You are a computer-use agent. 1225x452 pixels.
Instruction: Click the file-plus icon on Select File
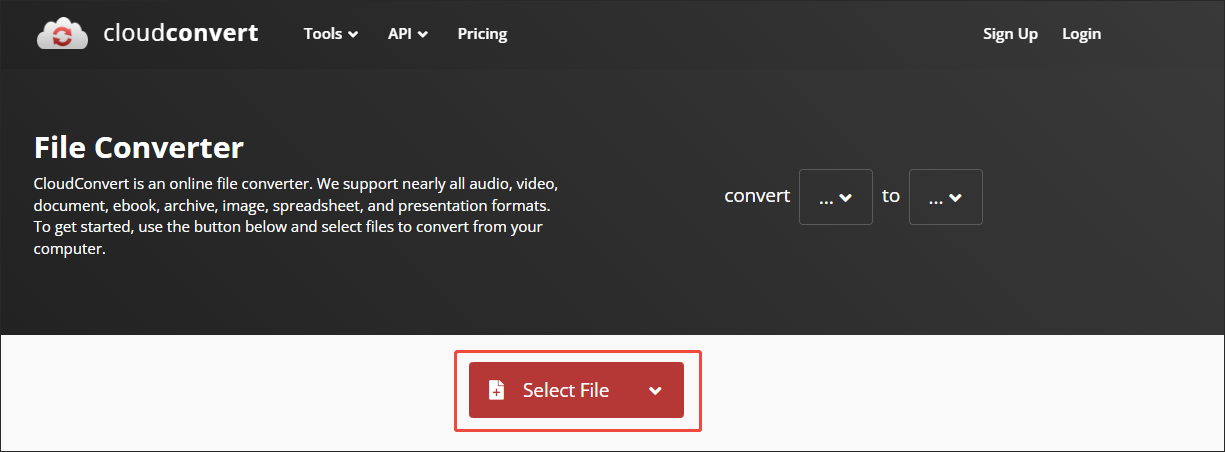pos(496,390)
